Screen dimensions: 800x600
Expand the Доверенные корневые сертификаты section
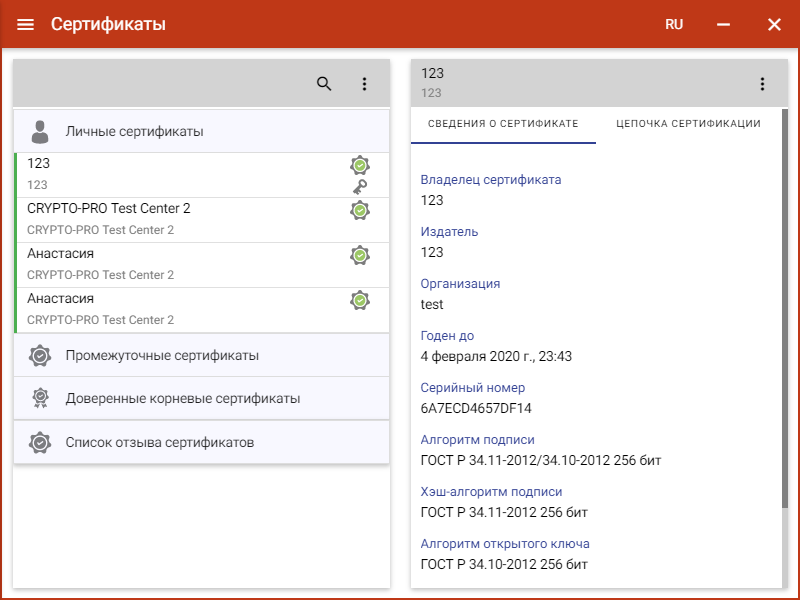tap(200, 398)
